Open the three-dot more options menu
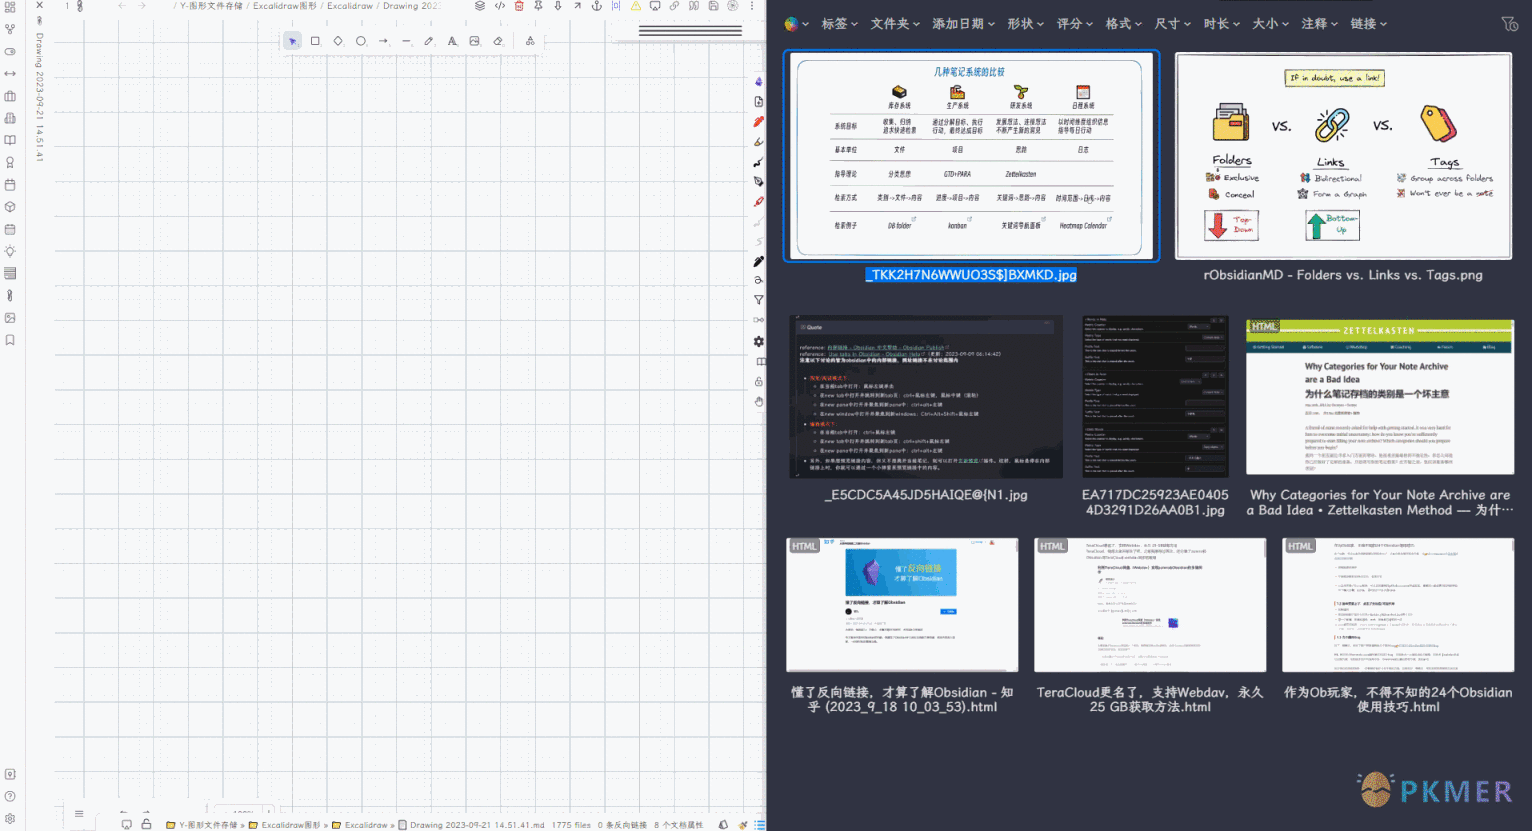This screenshot has height=831, width=1532. tap(752, 6)
